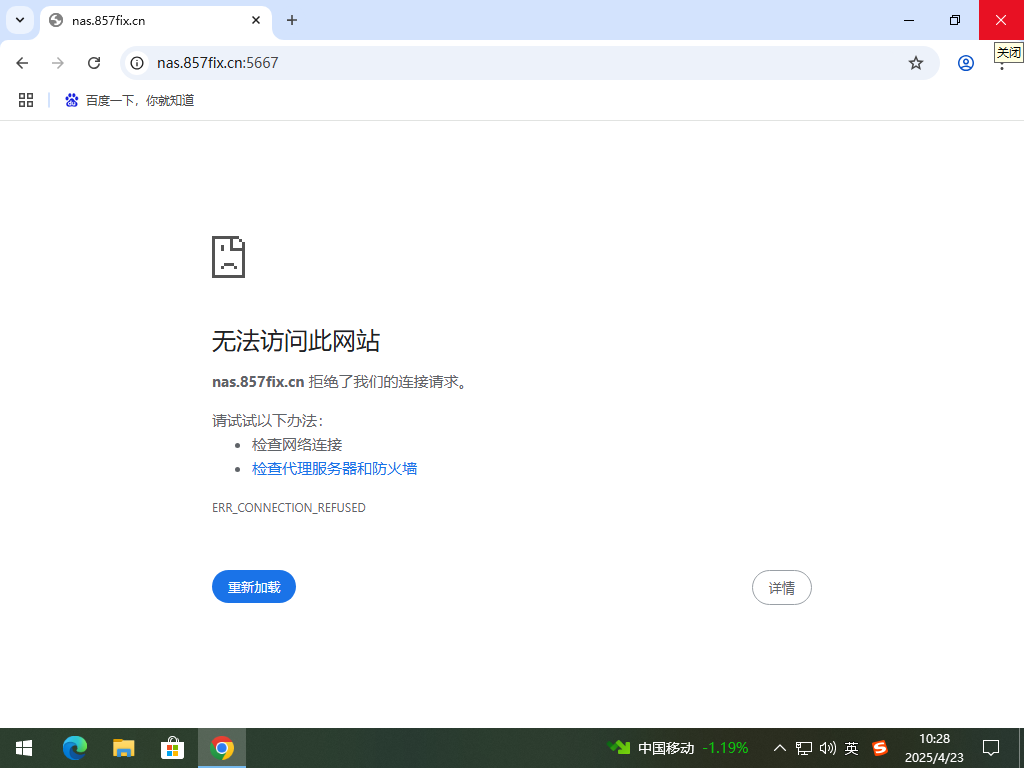Screen dimensions: 1024x768
Task: Open the Windows Start menu
Action: point(24,748)
